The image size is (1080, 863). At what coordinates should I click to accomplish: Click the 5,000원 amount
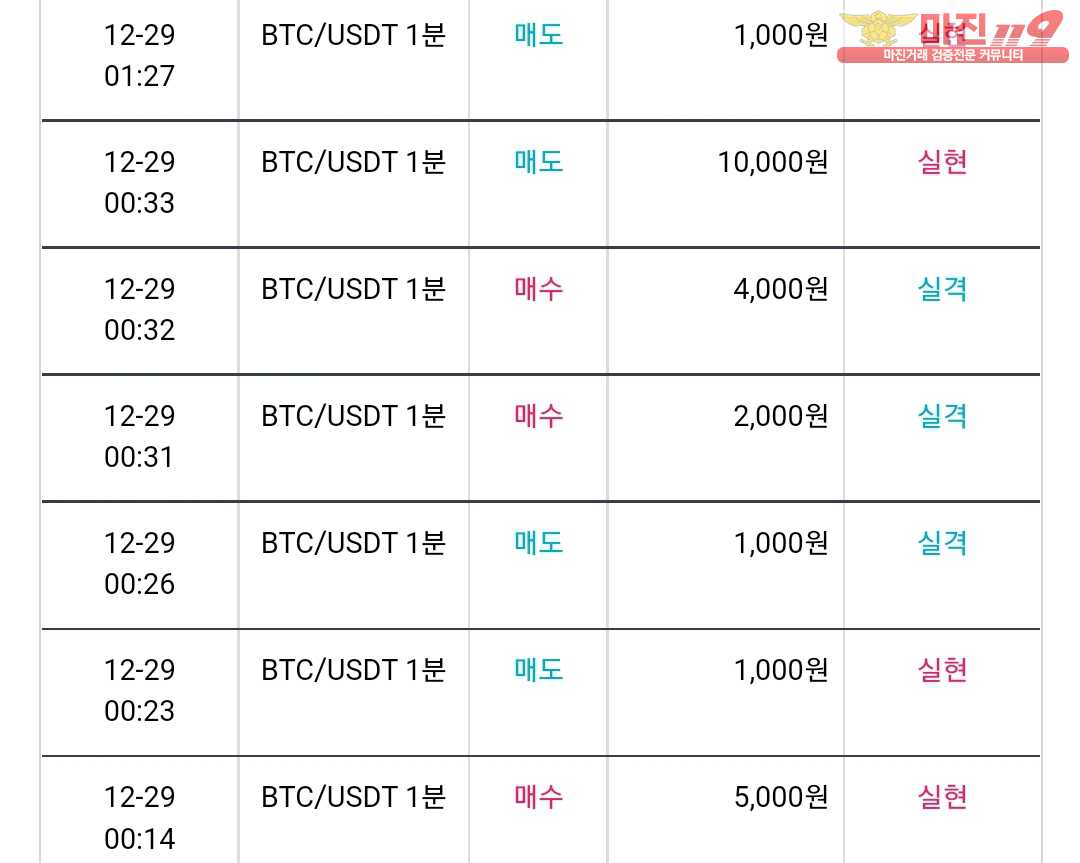click(781, 797)
